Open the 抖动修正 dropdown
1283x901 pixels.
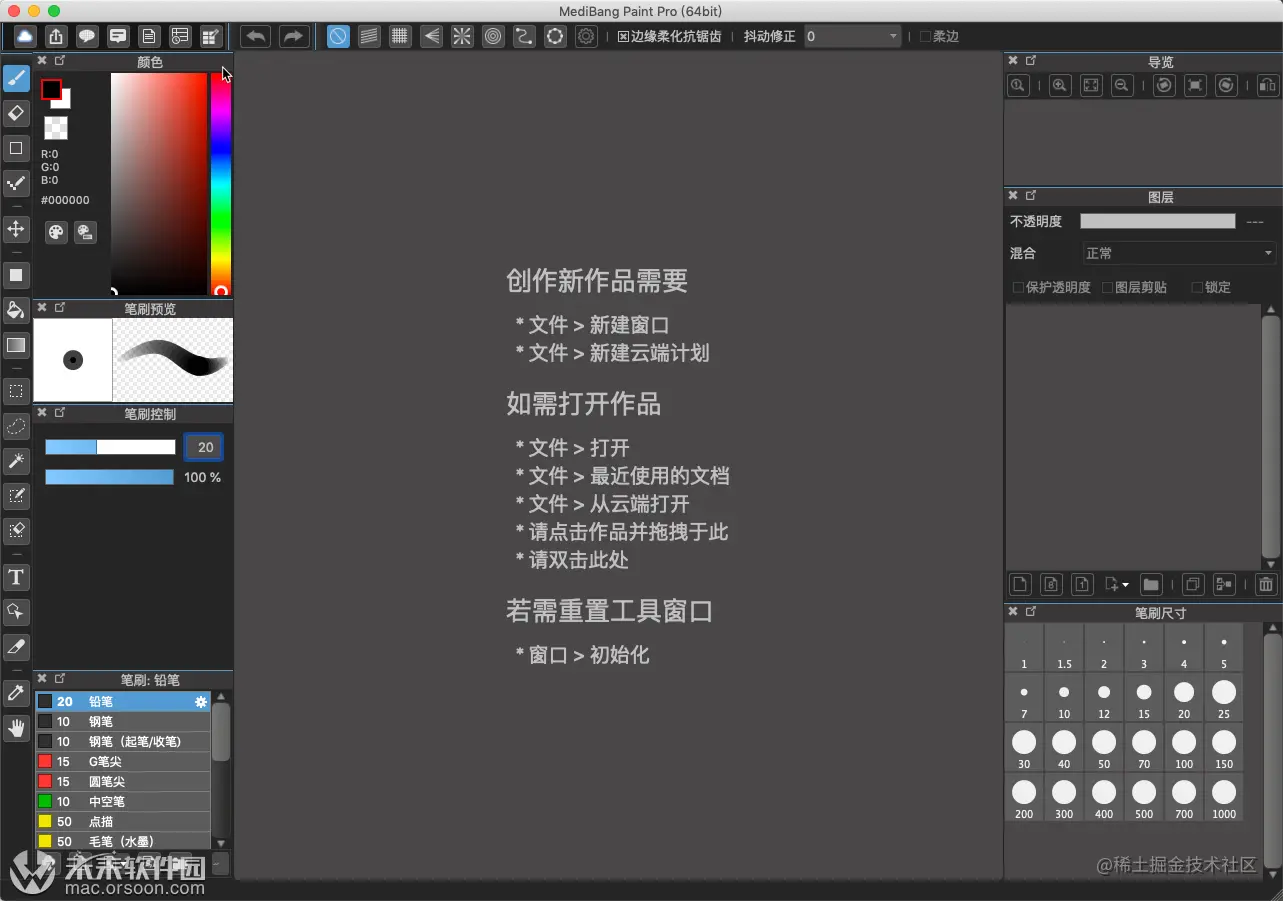(x=853, y=36)
